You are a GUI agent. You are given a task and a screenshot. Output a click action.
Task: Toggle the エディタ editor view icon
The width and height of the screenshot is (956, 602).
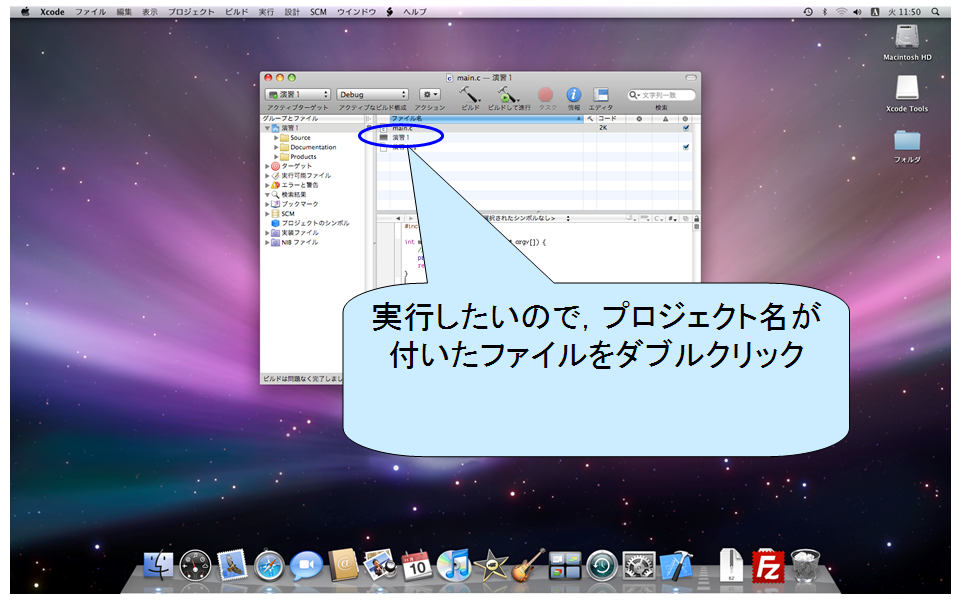[x=601, y=94]
